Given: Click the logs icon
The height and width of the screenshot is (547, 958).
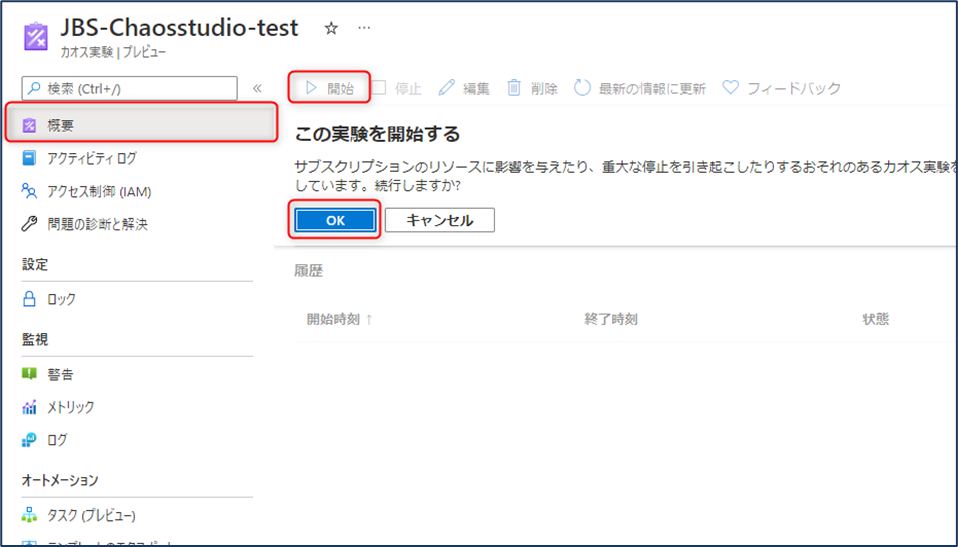Looking at the screenshot, I should point(29,439).
